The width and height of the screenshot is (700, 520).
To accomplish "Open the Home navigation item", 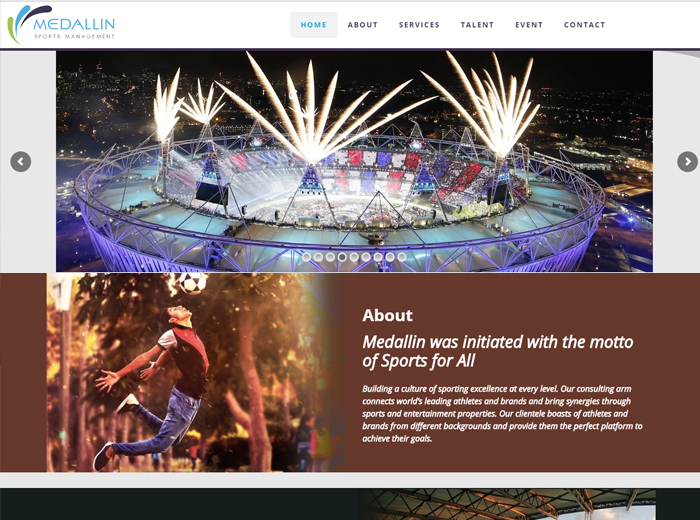I will tap(314, 25).
